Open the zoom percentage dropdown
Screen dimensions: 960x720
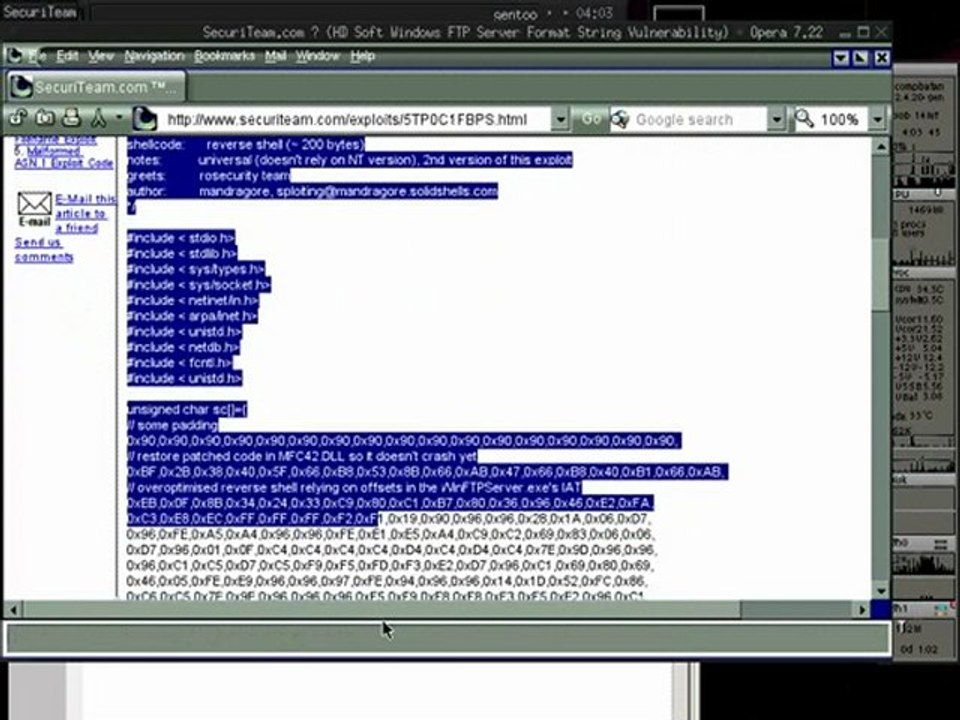tap(878, 119)
